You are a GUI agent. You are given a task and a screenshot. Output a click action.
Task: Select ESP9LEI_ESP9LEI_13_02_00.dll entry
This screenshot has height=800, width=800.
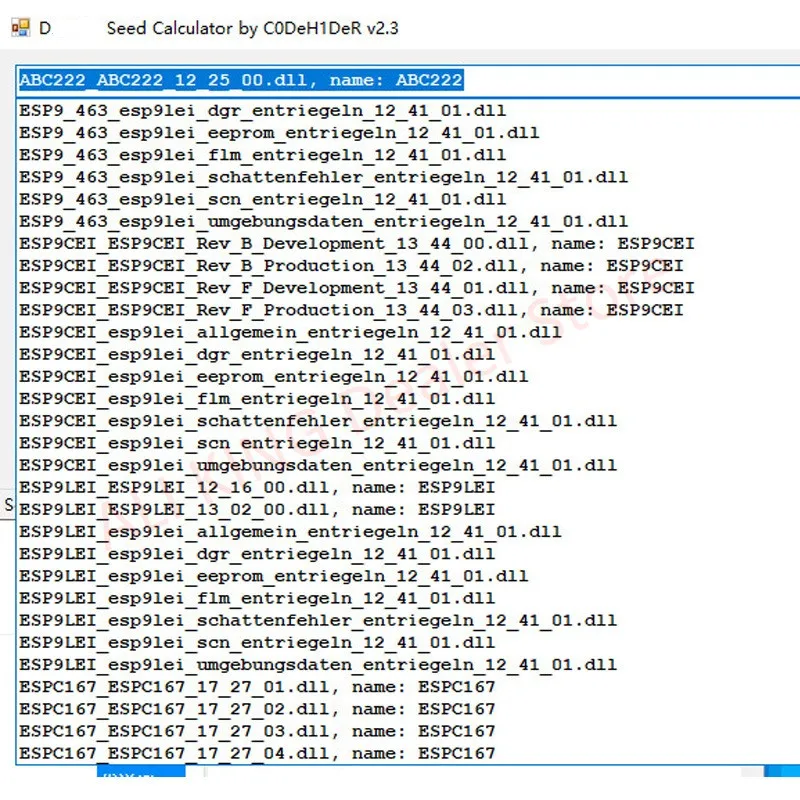pyautogui.click(x=257, y=510)
